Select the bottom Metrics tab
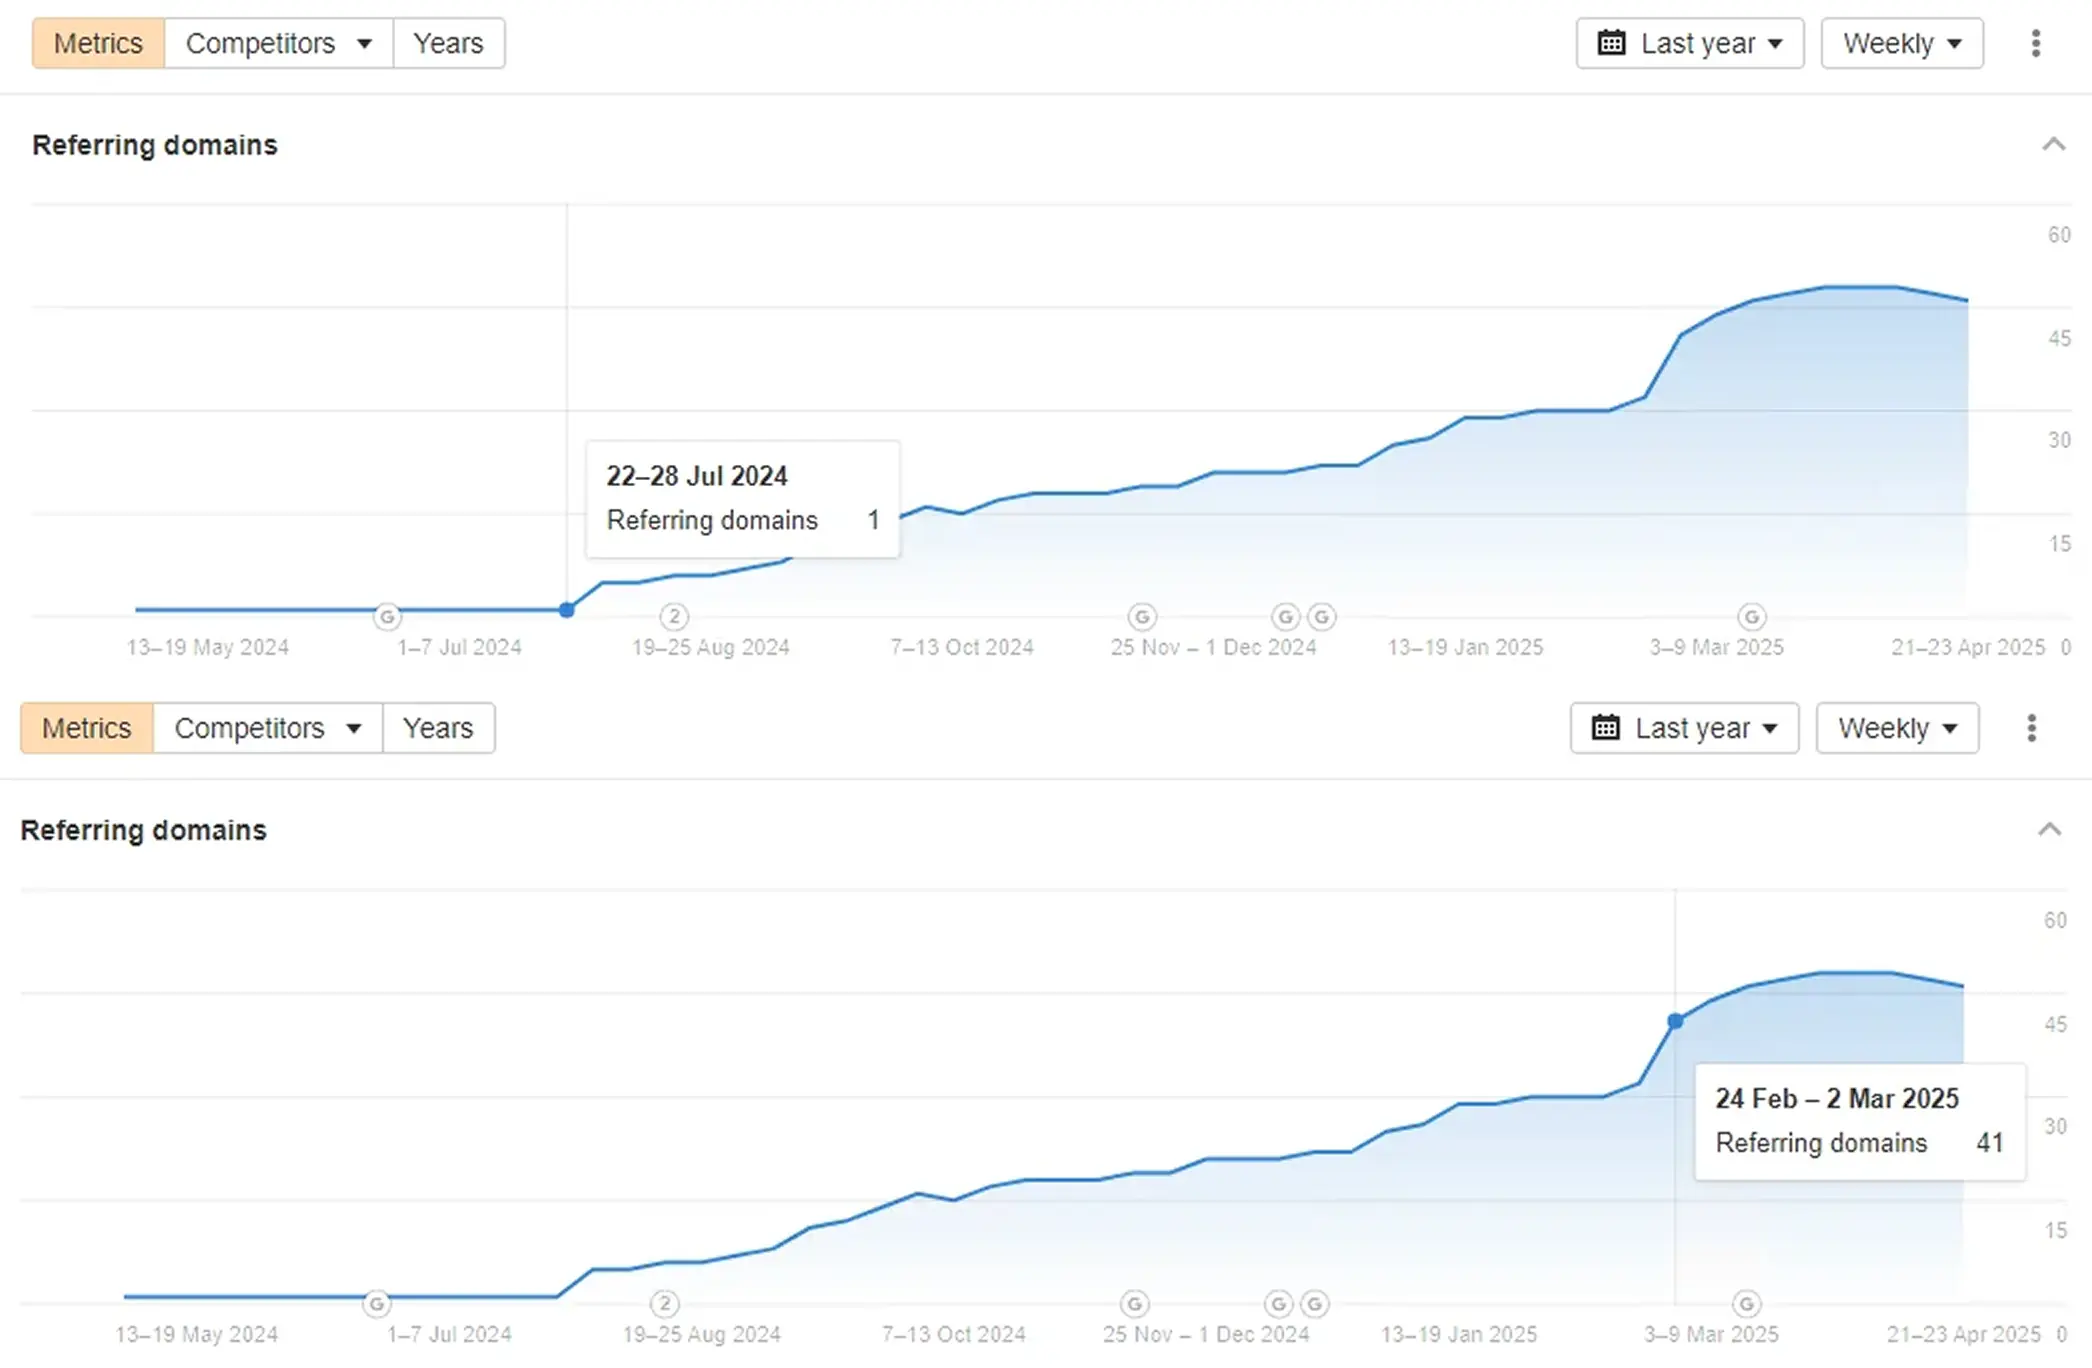Image resolution: width=2092 pixels, height=1368 pixels. [x=87, y=728]
